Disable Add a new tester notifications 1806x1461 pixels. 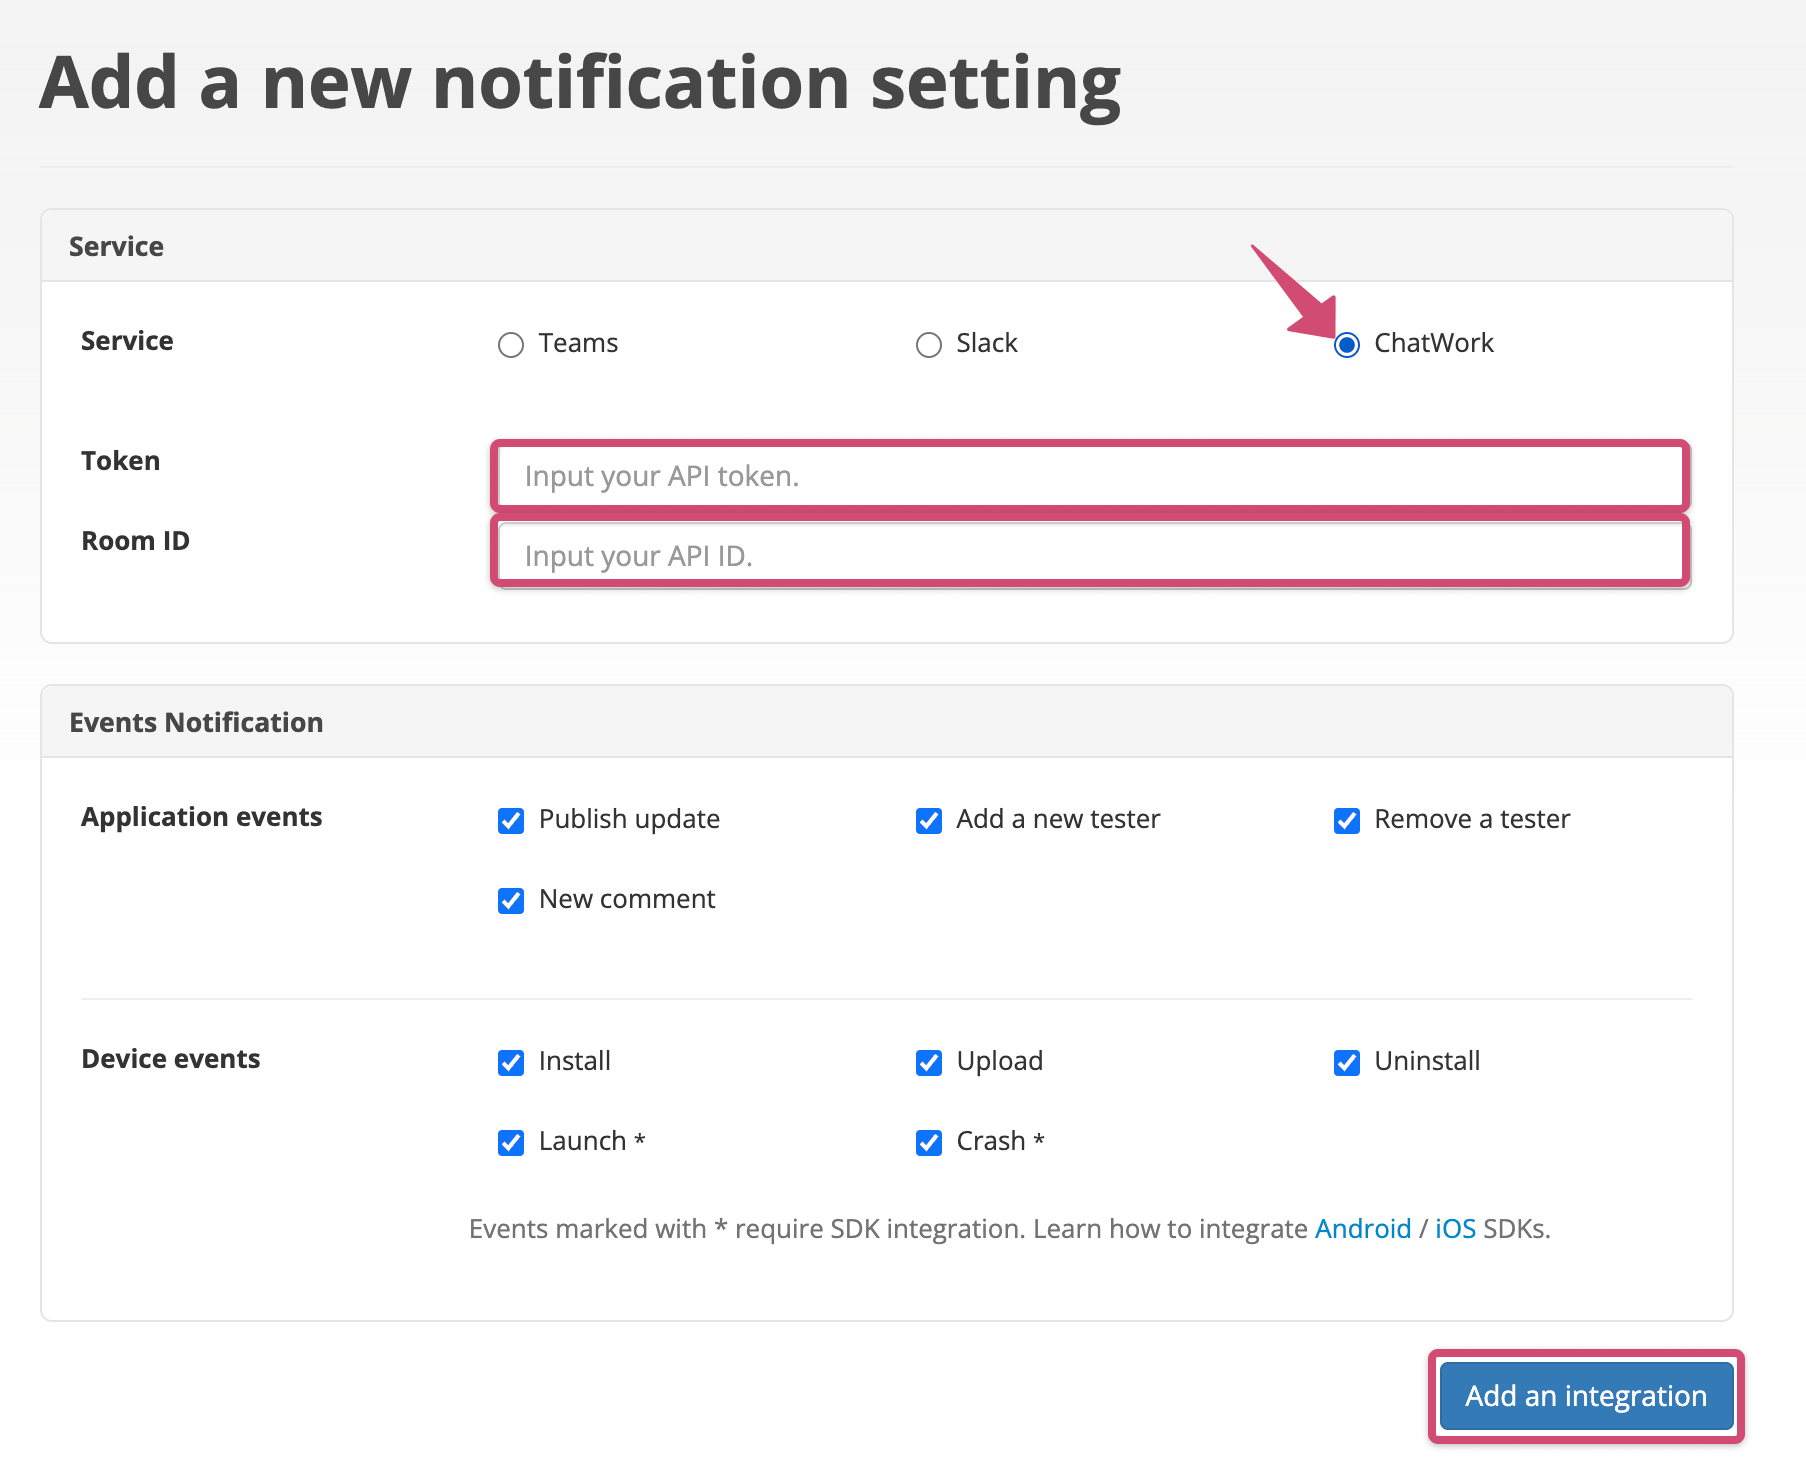pos(929,820)
